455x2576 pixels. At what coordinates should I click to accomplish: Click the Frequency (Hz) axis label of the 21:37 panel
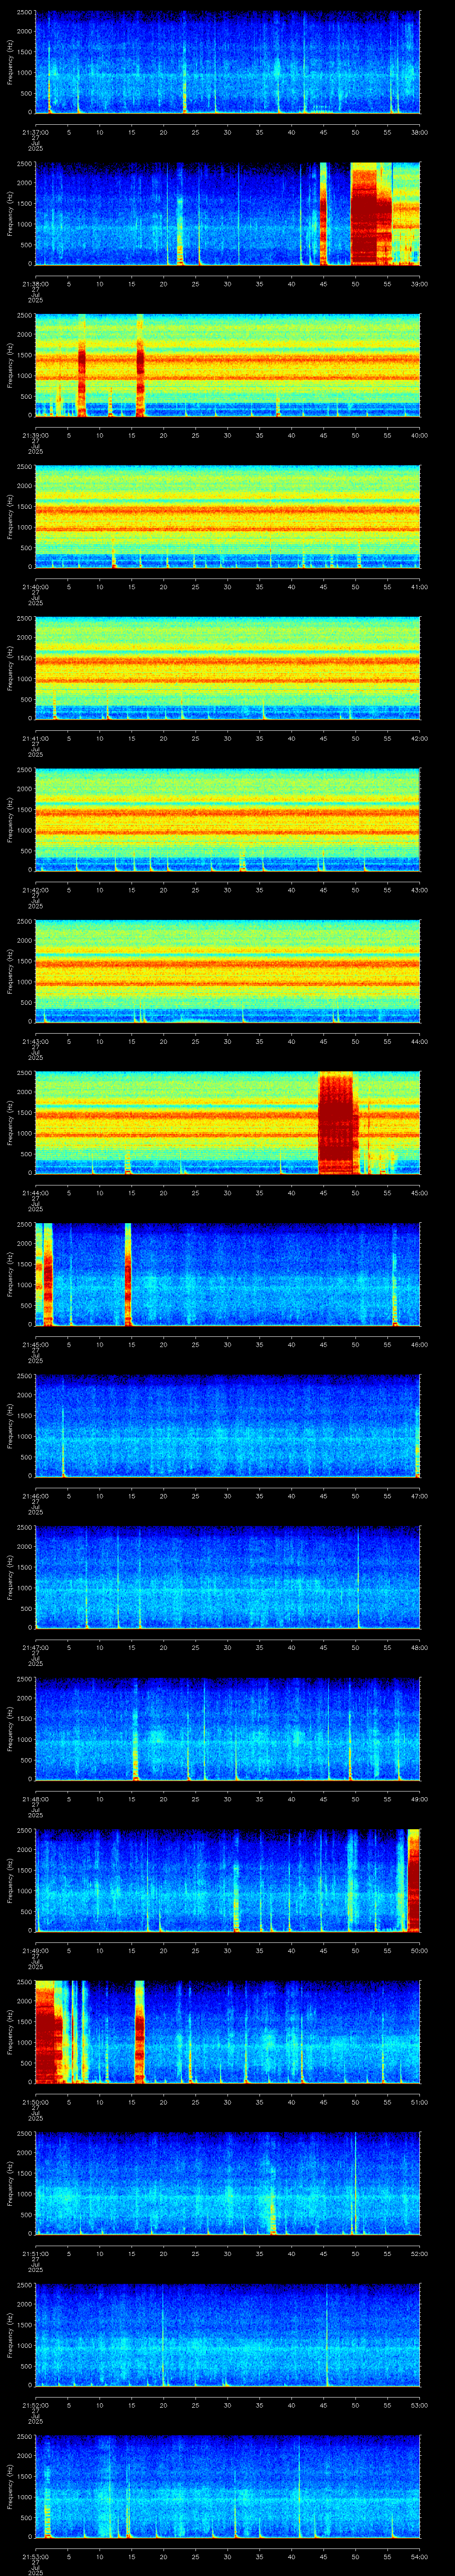click(x=11, y=62)
